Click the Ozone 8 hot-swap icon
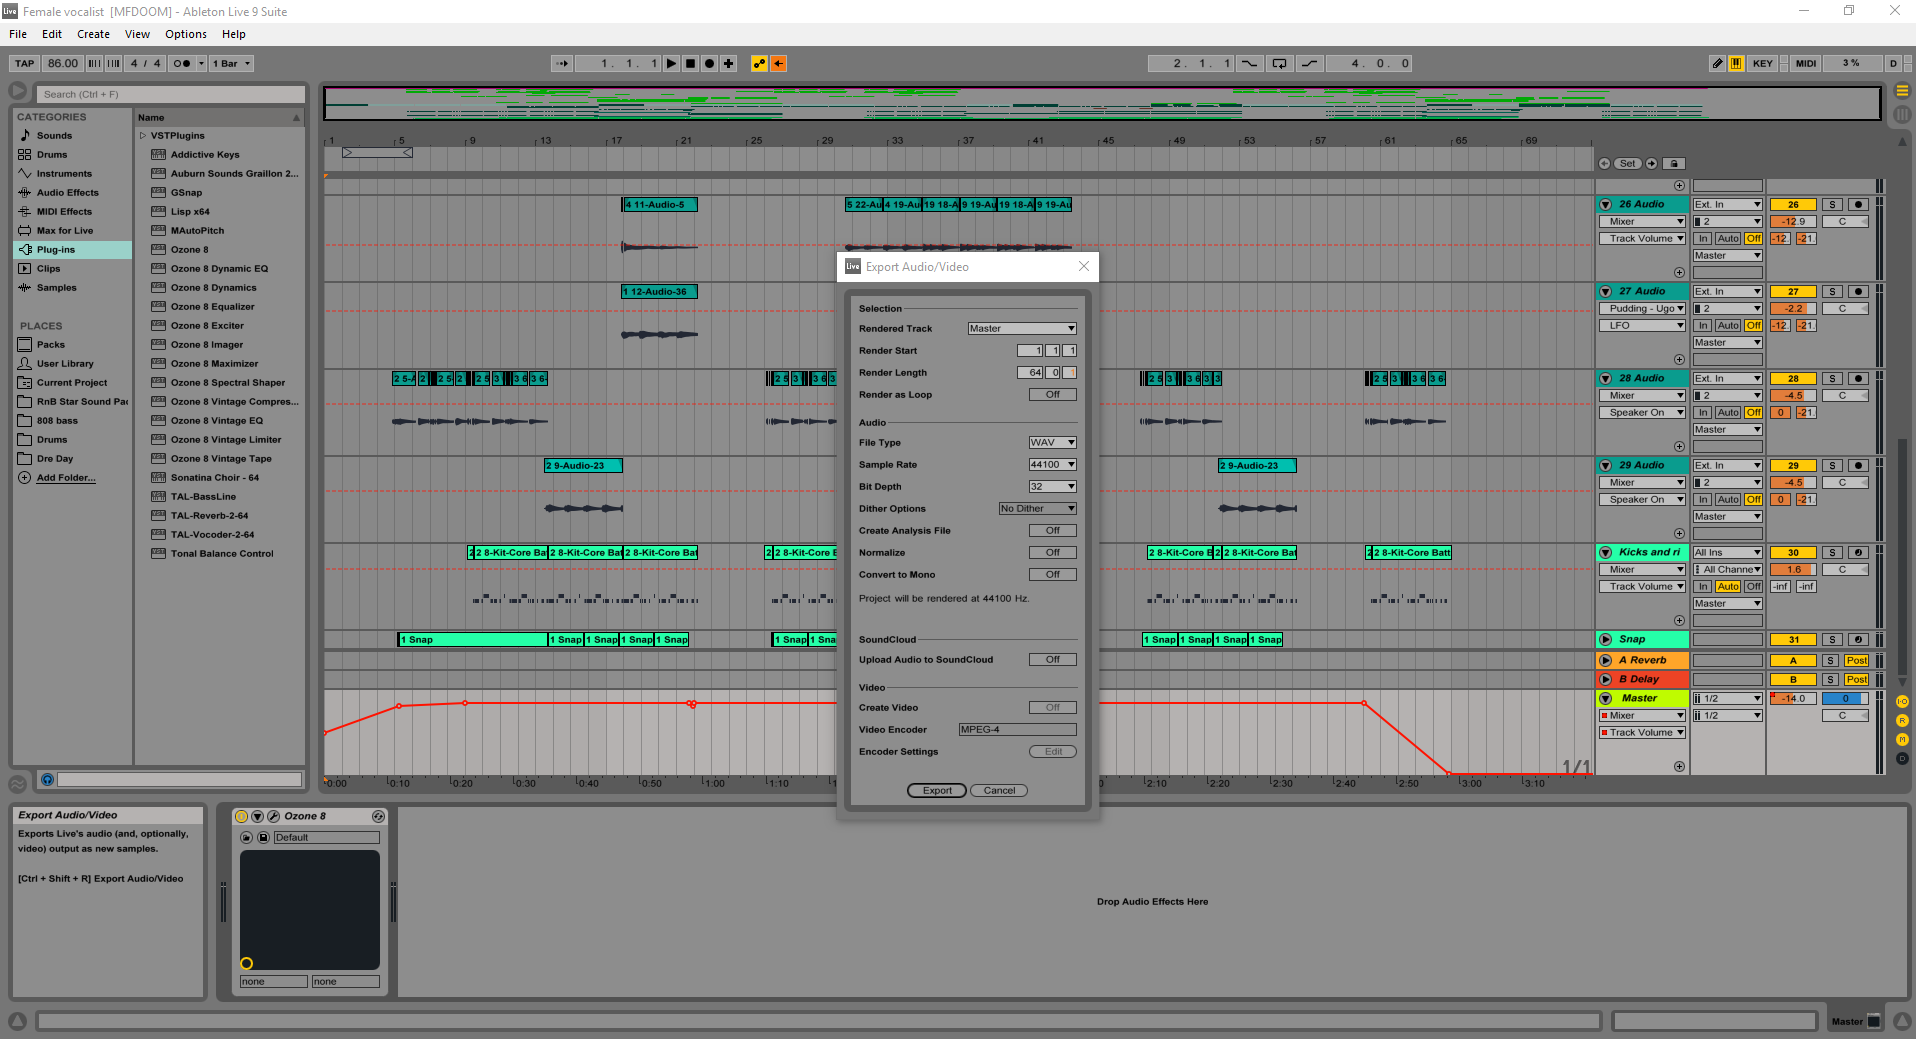1916x1039 pixels. (x=378, y=816)
